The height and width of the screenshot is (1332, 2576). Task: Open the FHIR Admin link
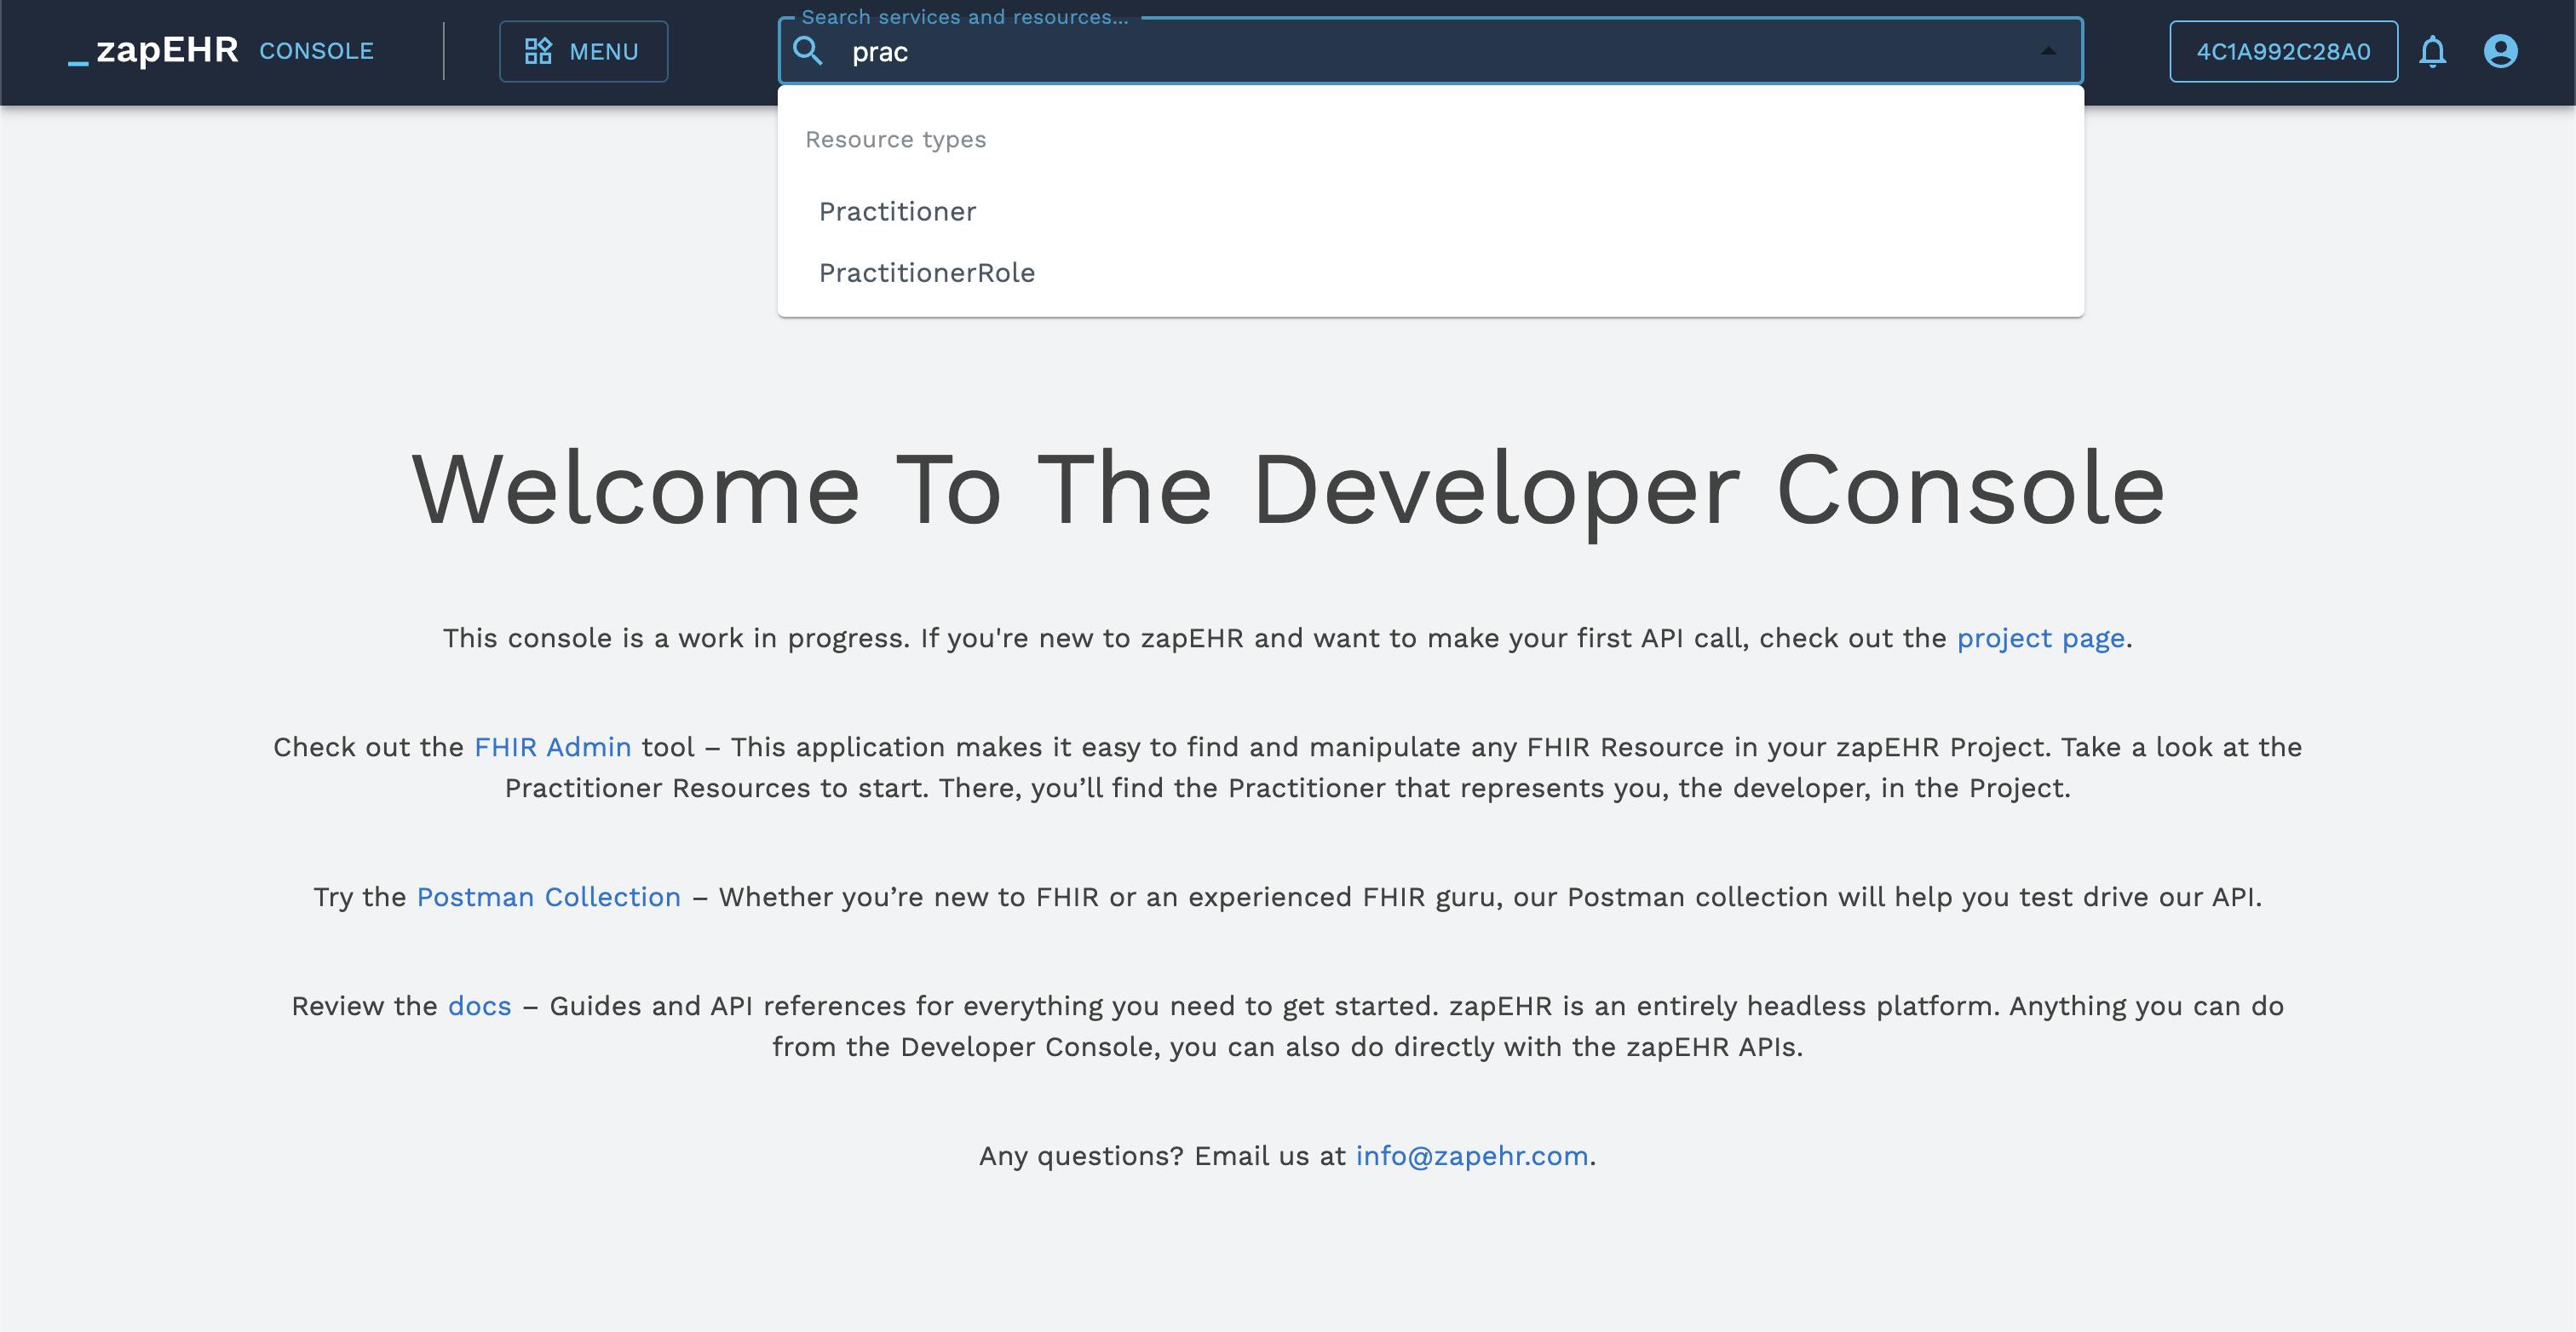click(x=552, y=747)
